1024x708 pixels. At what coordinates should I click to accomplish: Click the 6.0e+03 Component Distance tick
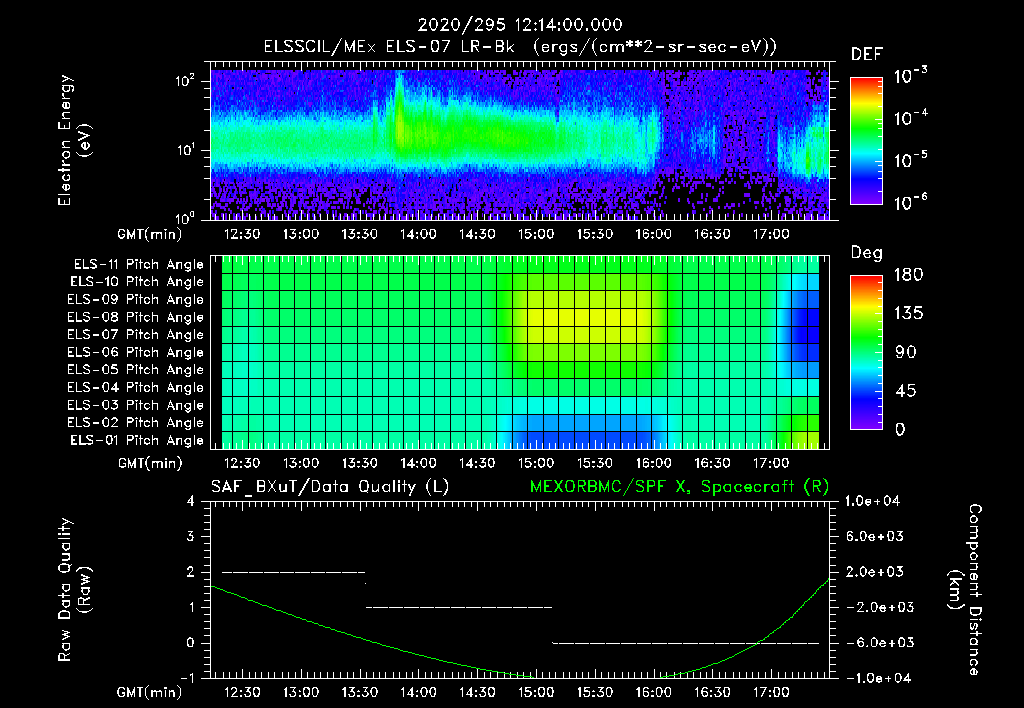pos(875,536)
